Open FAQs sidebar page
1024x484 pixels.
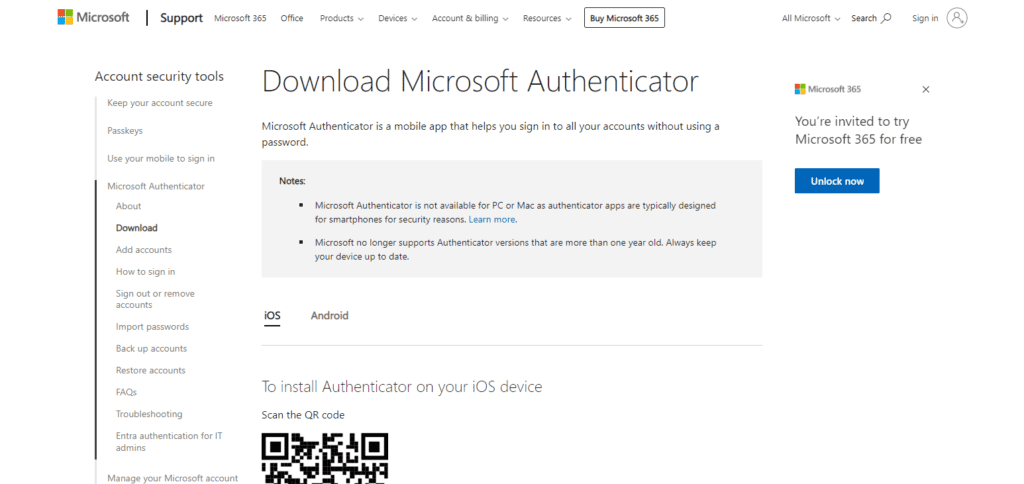(x=126, y=393)
